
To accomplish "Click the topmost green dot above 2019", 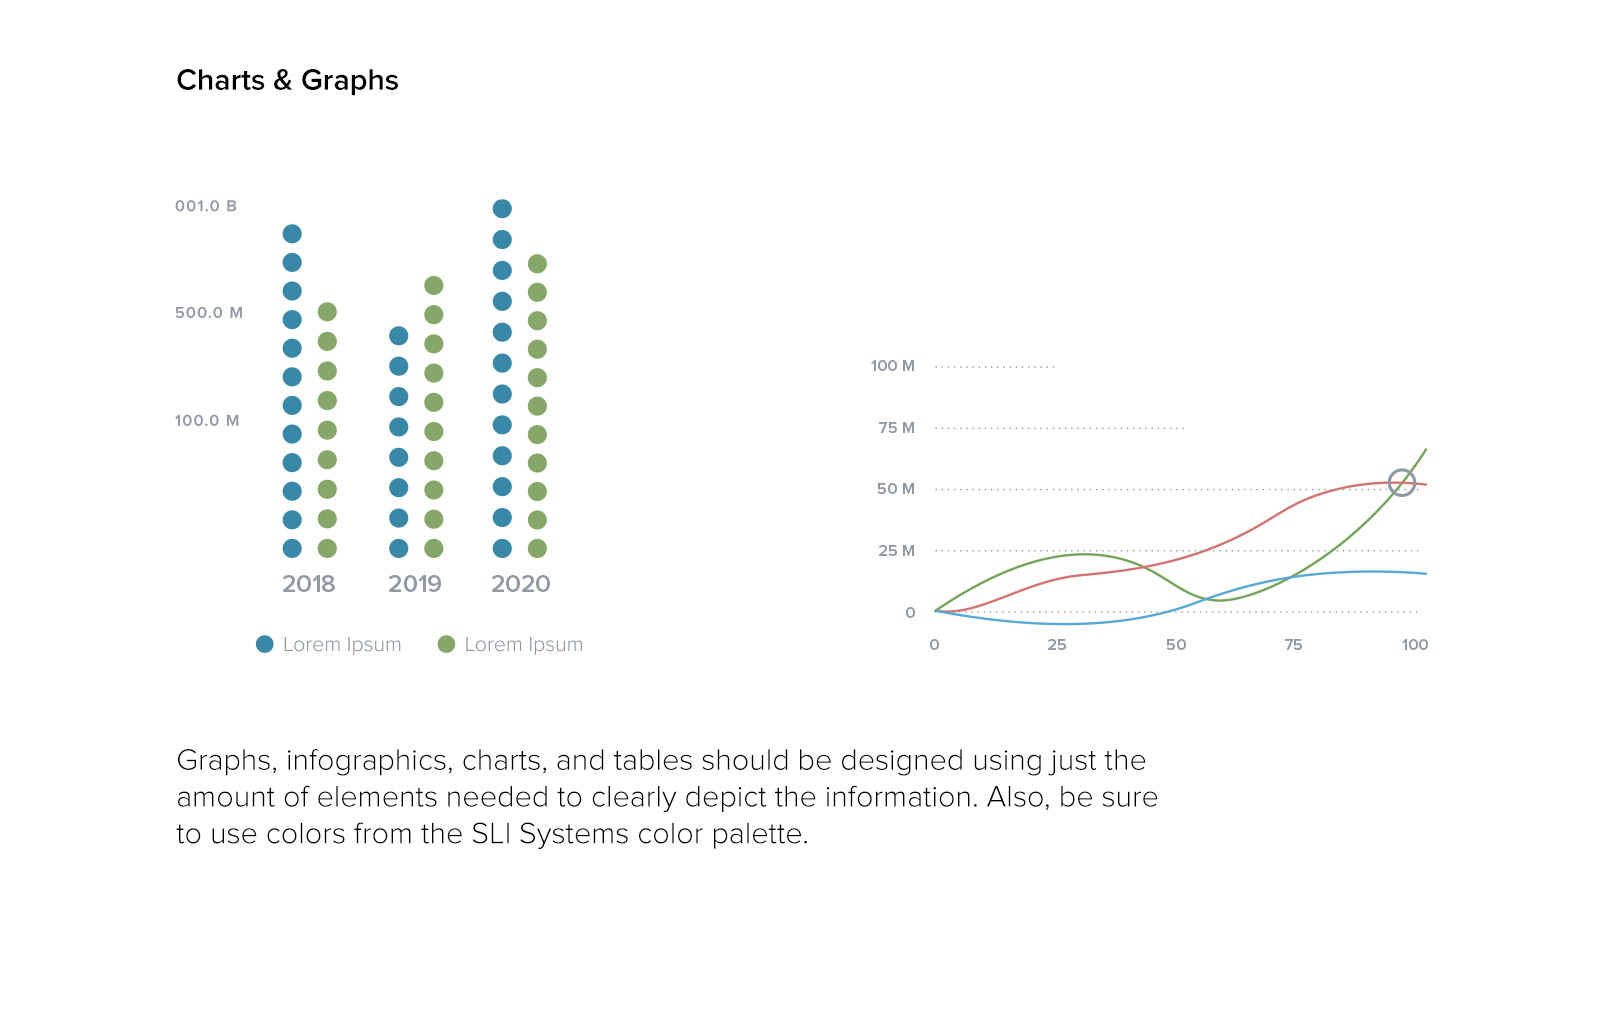I will point(433,286).
